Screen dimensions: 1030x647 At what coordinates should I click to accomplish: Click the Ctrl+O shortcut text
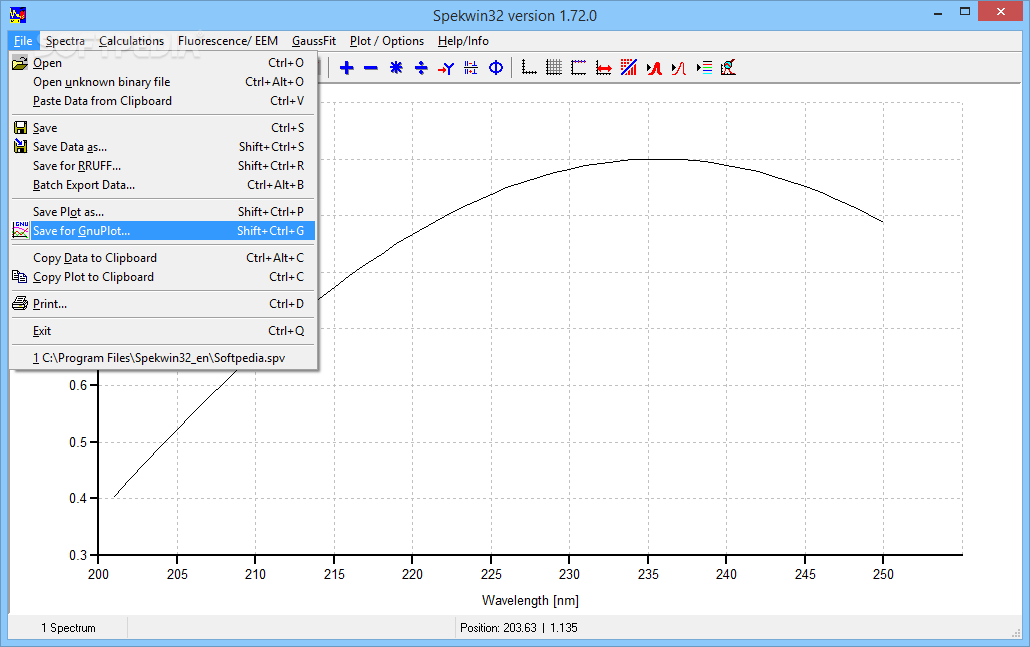[x=286, y=63]
